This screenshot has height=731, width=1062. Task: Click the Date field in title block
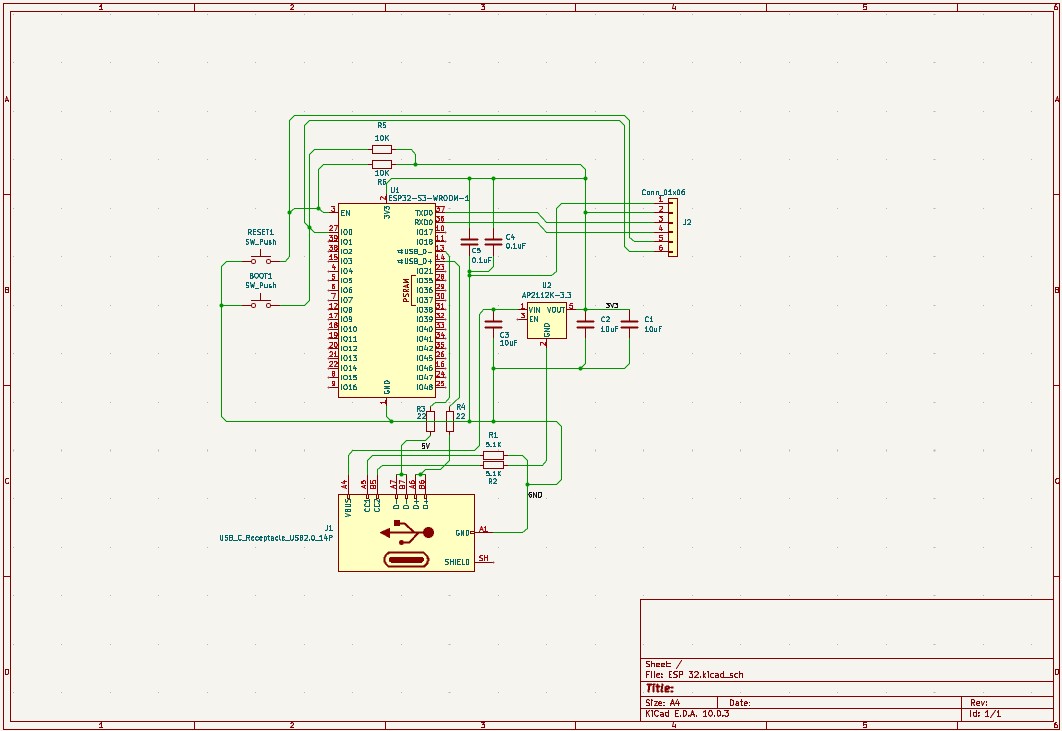(x=740, y=703)
